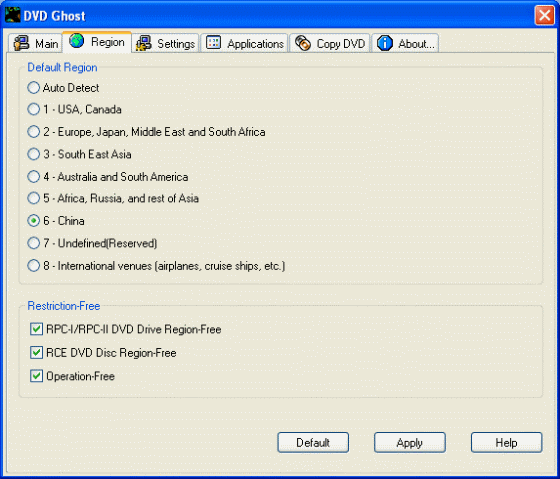Switch to the Main tab
560x479 pixels.
pos(35,43)
